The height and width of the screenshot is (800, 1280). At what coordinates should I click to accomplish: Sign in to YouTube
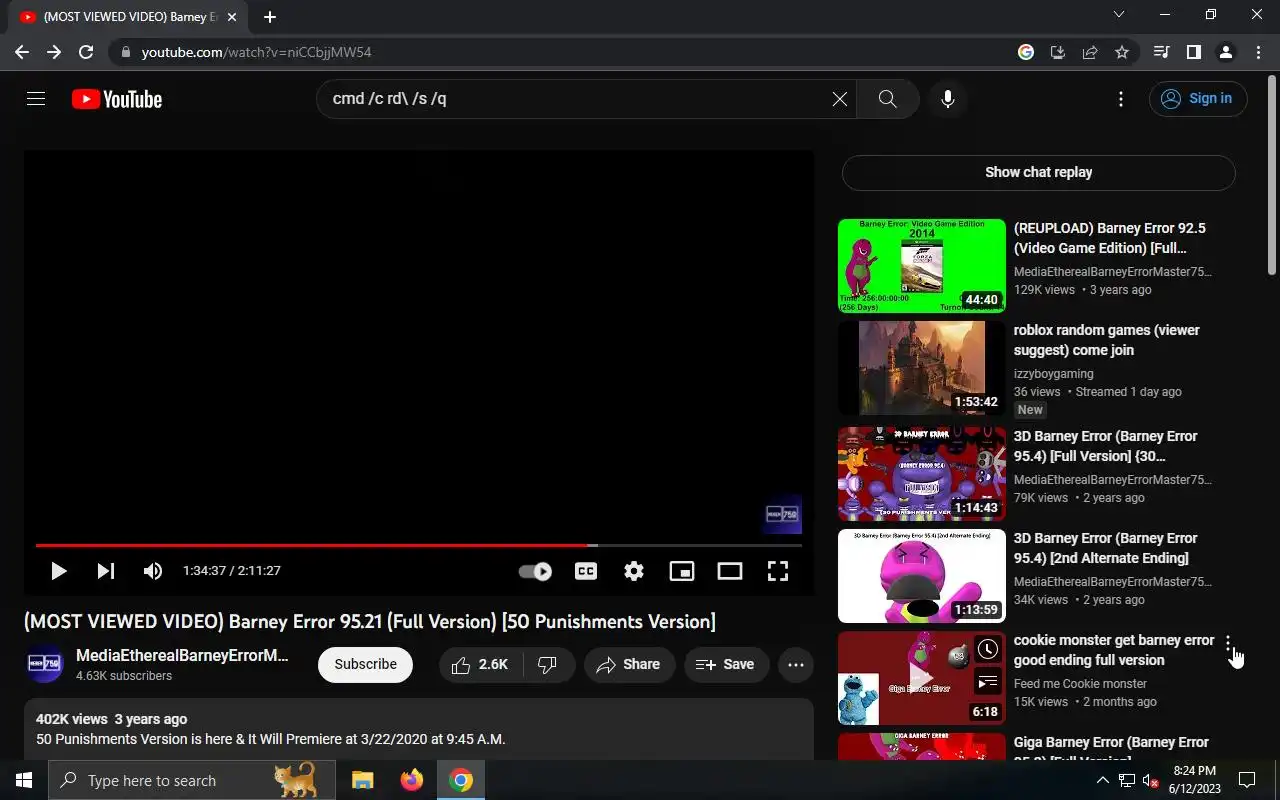[x=1198, y=99]
